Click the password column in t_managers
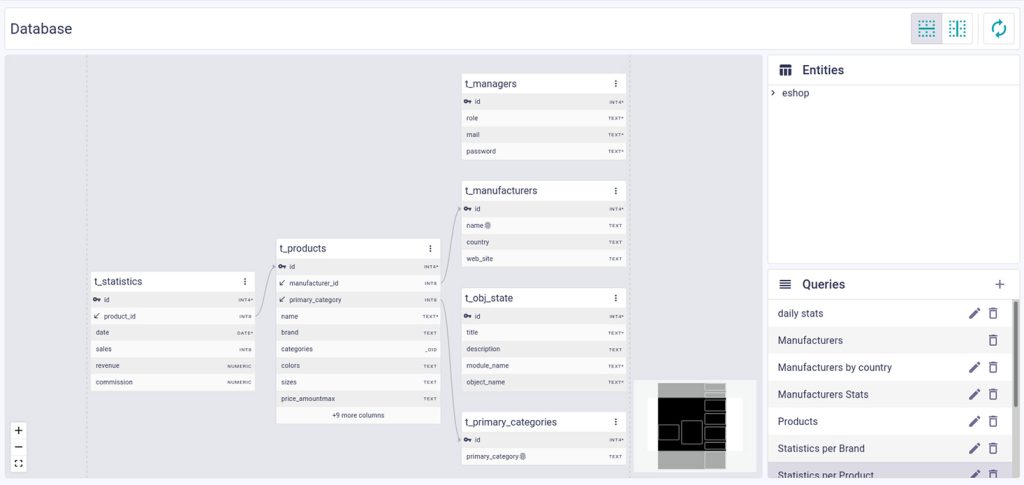The height and width of the screenshot is (485, 1024). 543,151
